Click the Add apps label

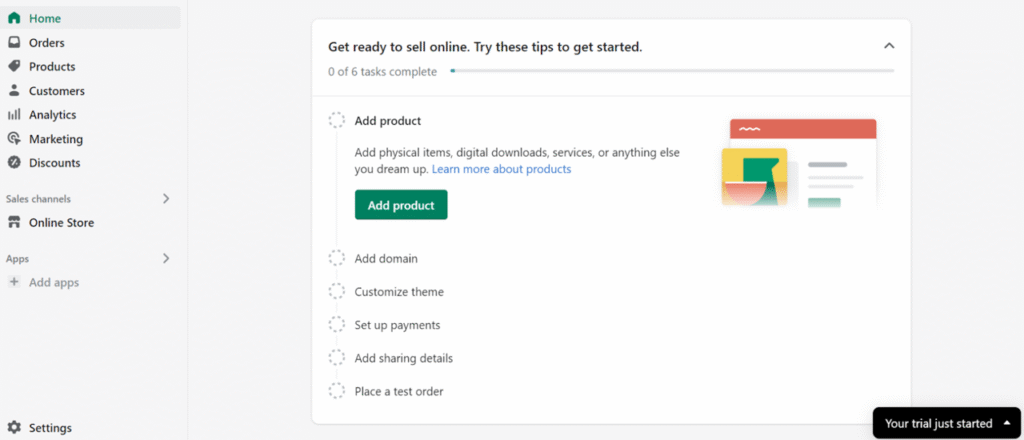pos(54,283)
